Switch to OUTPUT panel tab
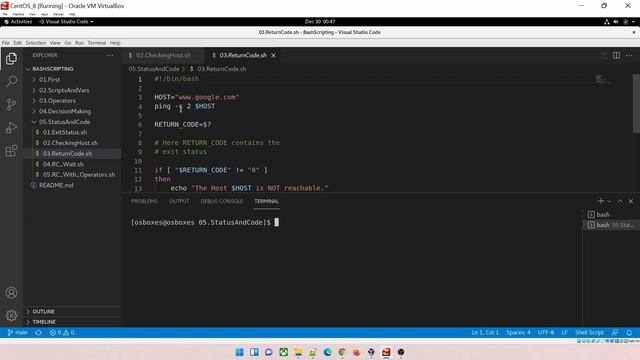This screenshot has width=640, height=360. [179, 201]
